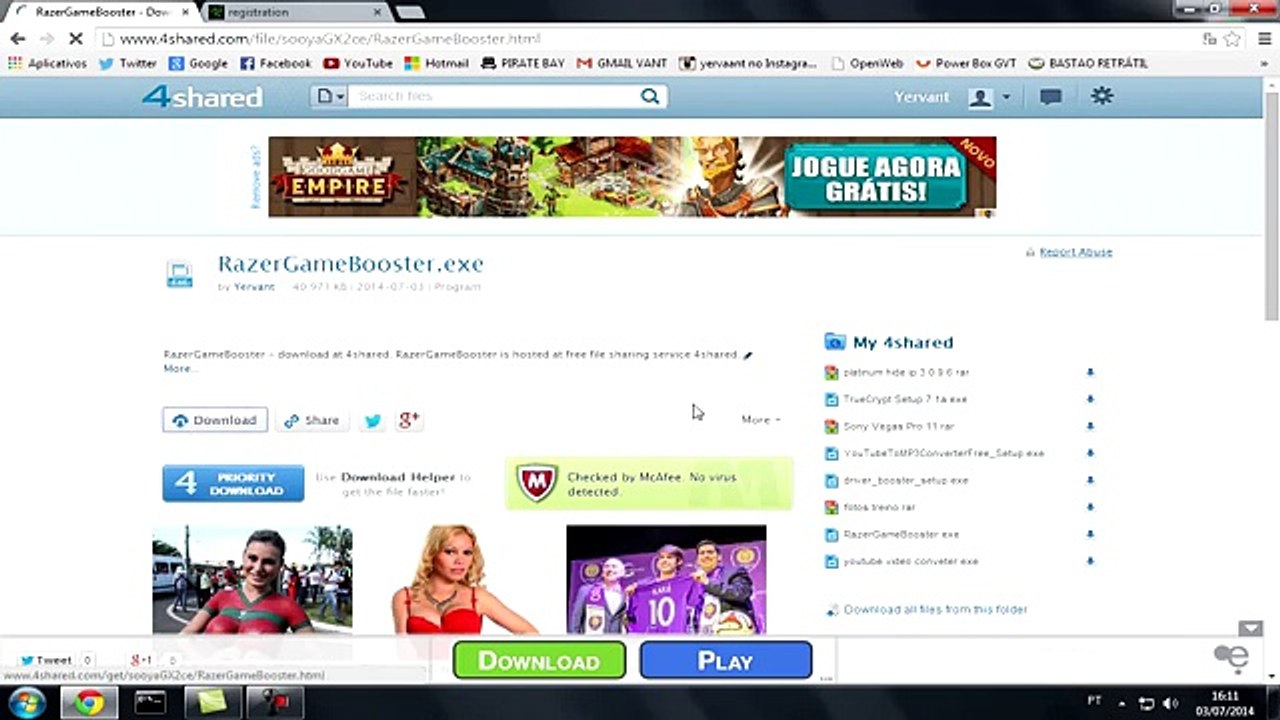
Task: Show hidden system tray icons
Action: [1122, 703]
